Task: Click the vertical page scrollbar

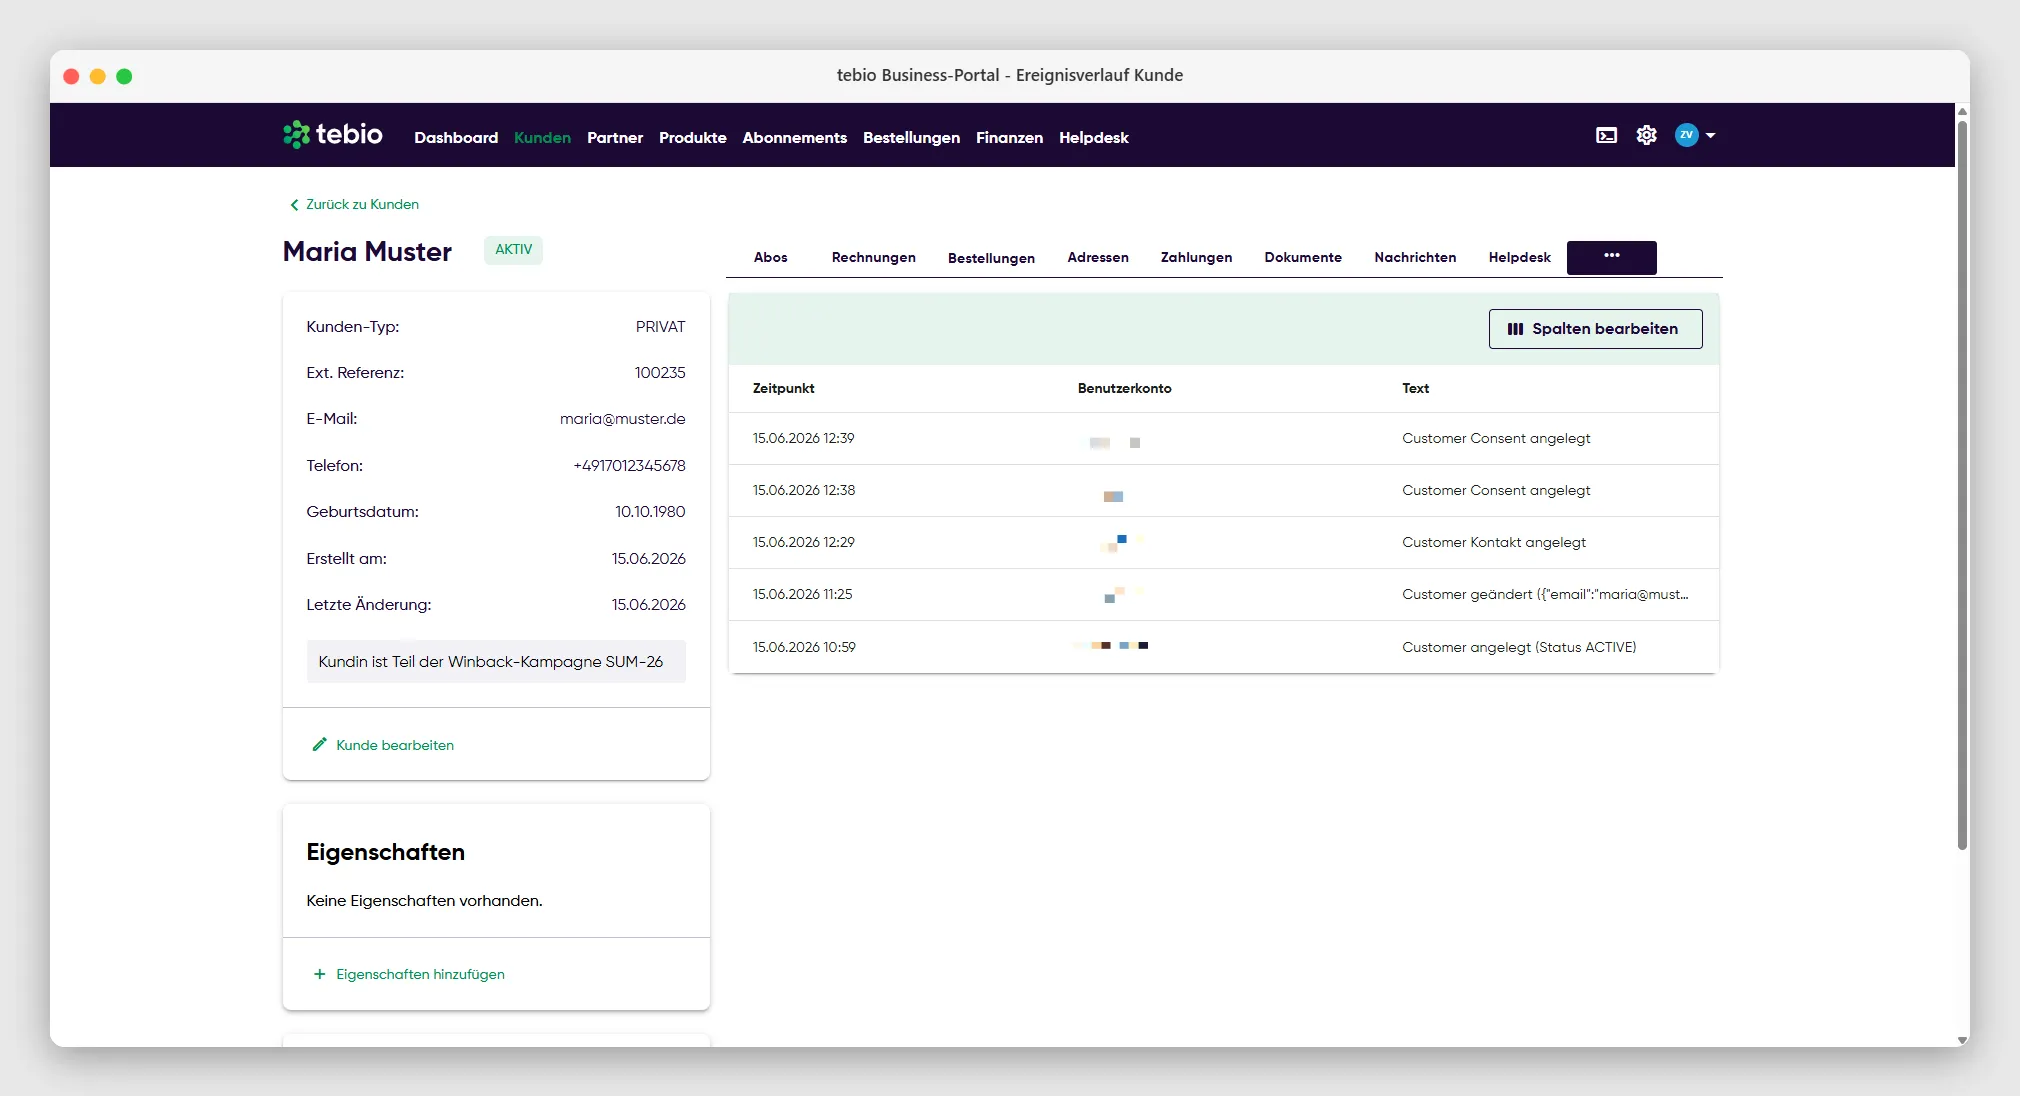Action: pos(1962,485)
